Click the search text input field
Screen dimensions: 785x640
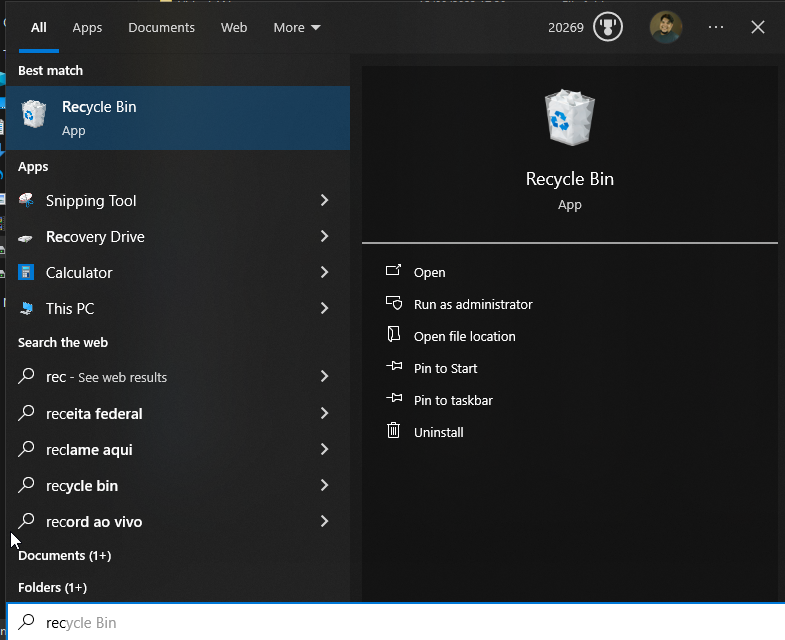pyautogui.click(x=396, y=622)
